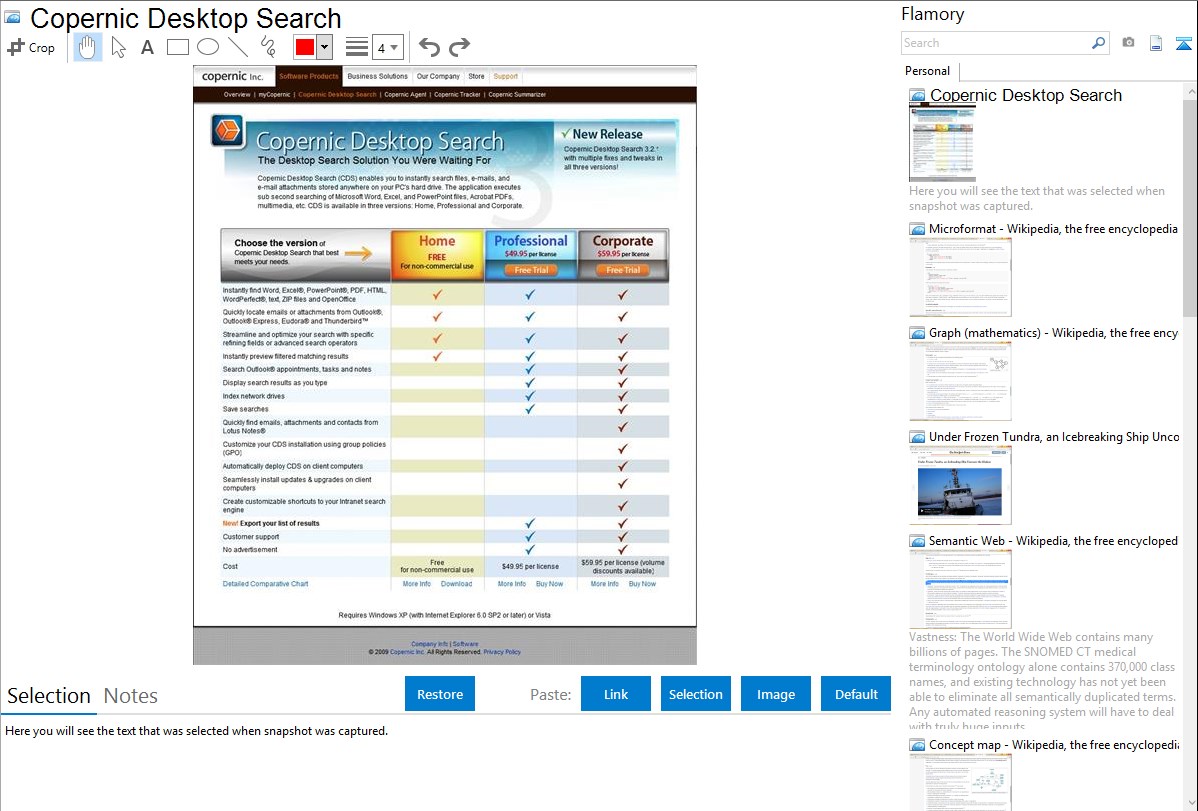
Task: Select the straight line tool
Action: 238,47
